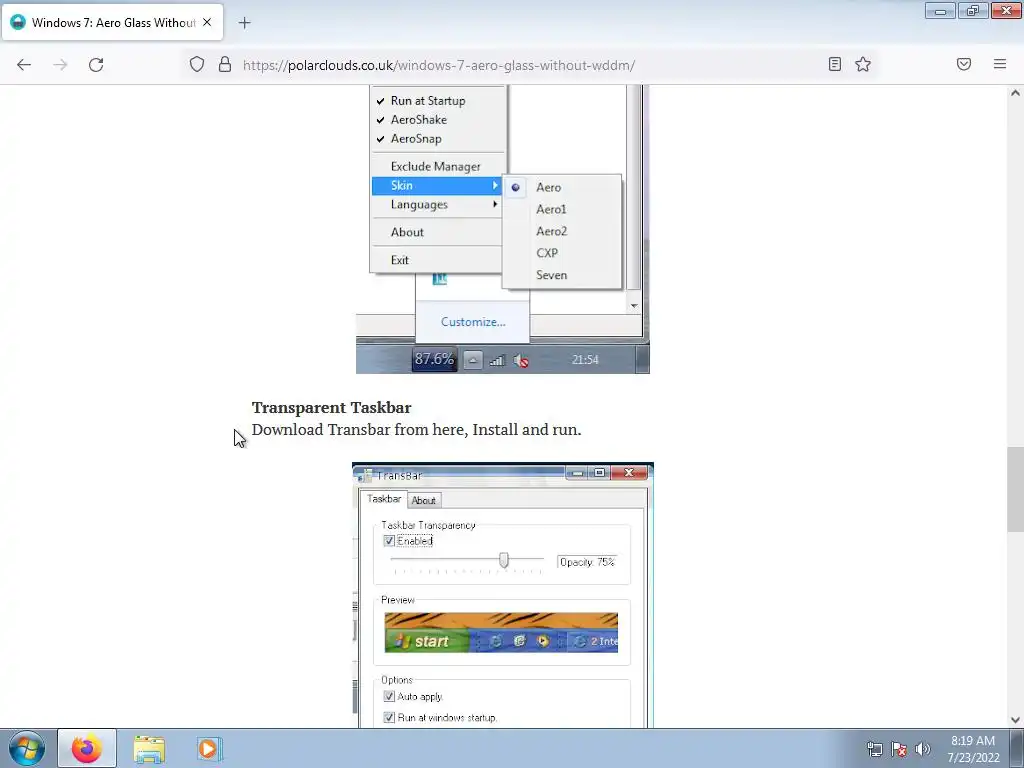Image resolution: width=1024 pixels, height=768 pixels.
Task: Click the 87.6% battery indicator in image
Action: (x=434, y=359)
